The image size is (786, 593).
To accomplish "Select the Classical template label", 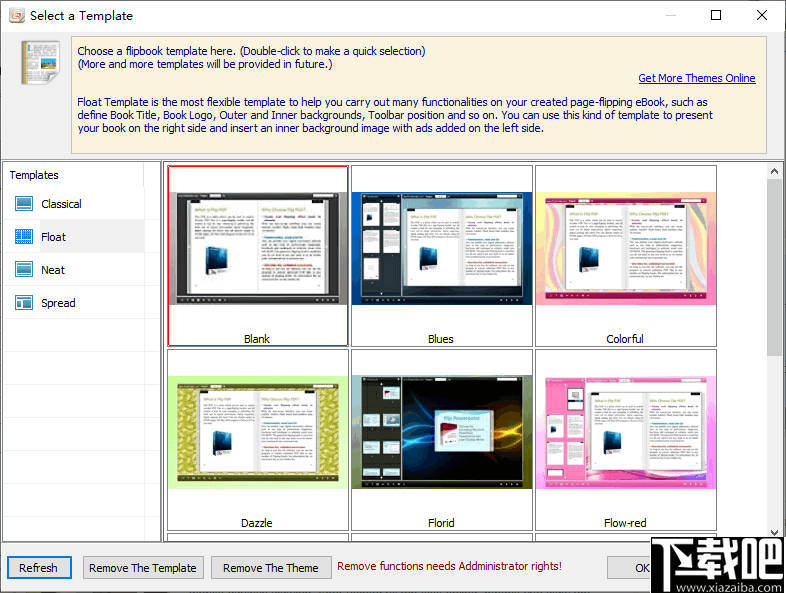I will tap(61, 204).
